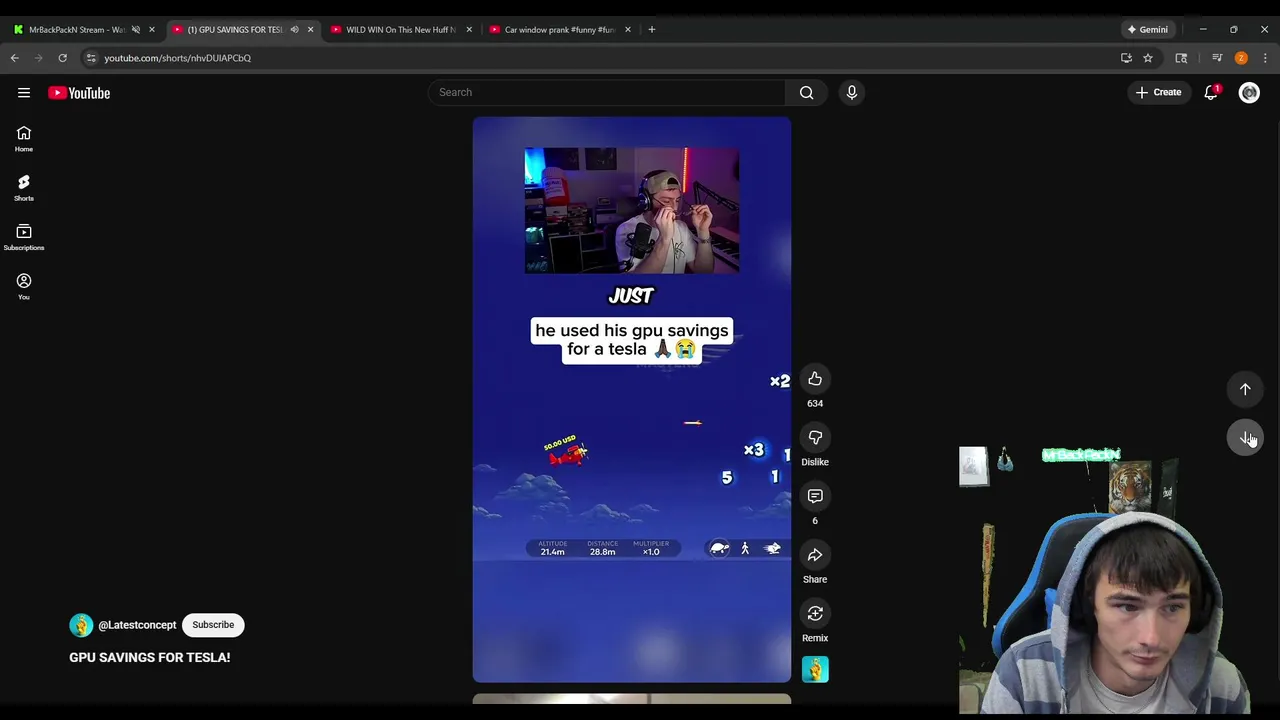Viewport: 1280px width, 720px height.
Task: Open the Chrome three-dot menu
Action: tap(1265, 58)
